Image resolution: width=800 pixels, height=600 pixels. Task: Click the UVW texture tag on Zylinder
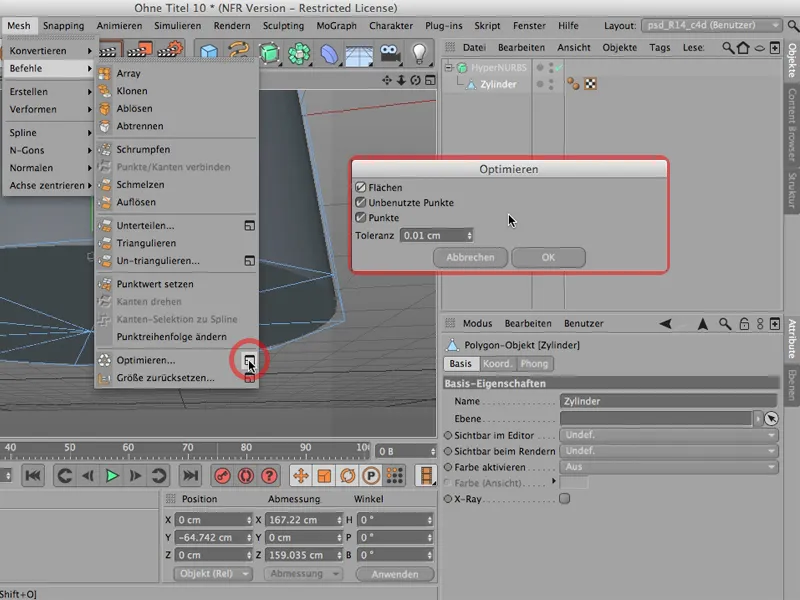click(x=590, y=84)
